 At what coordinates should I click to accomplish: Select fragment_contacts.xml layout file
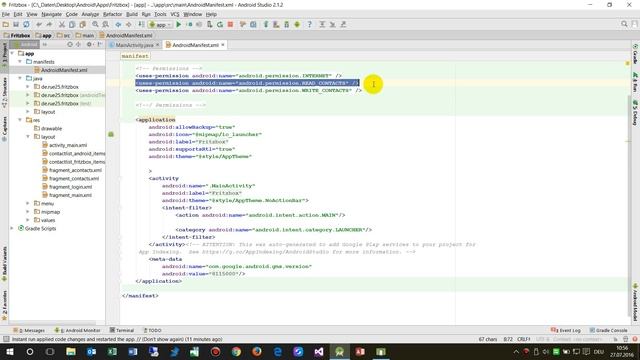coord(71,178)
